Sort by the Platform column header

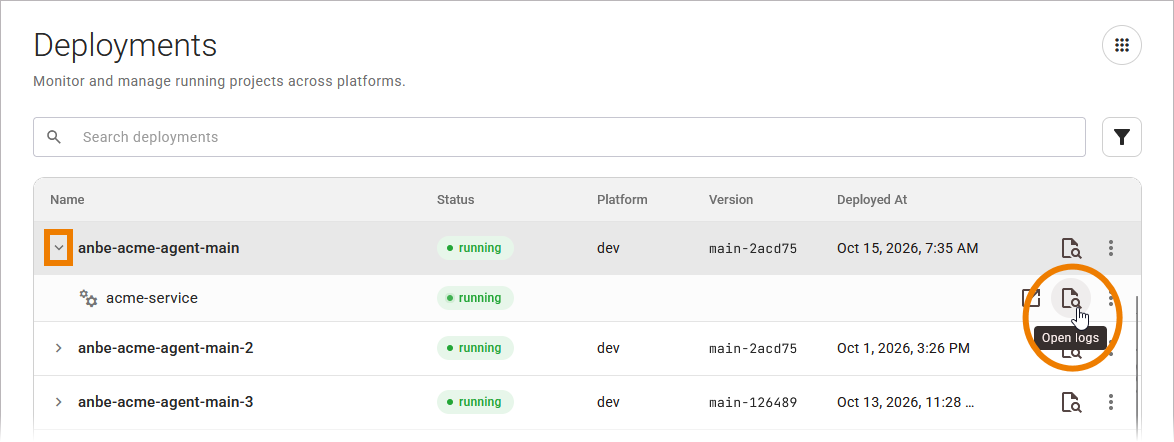[x=622, y=200]
